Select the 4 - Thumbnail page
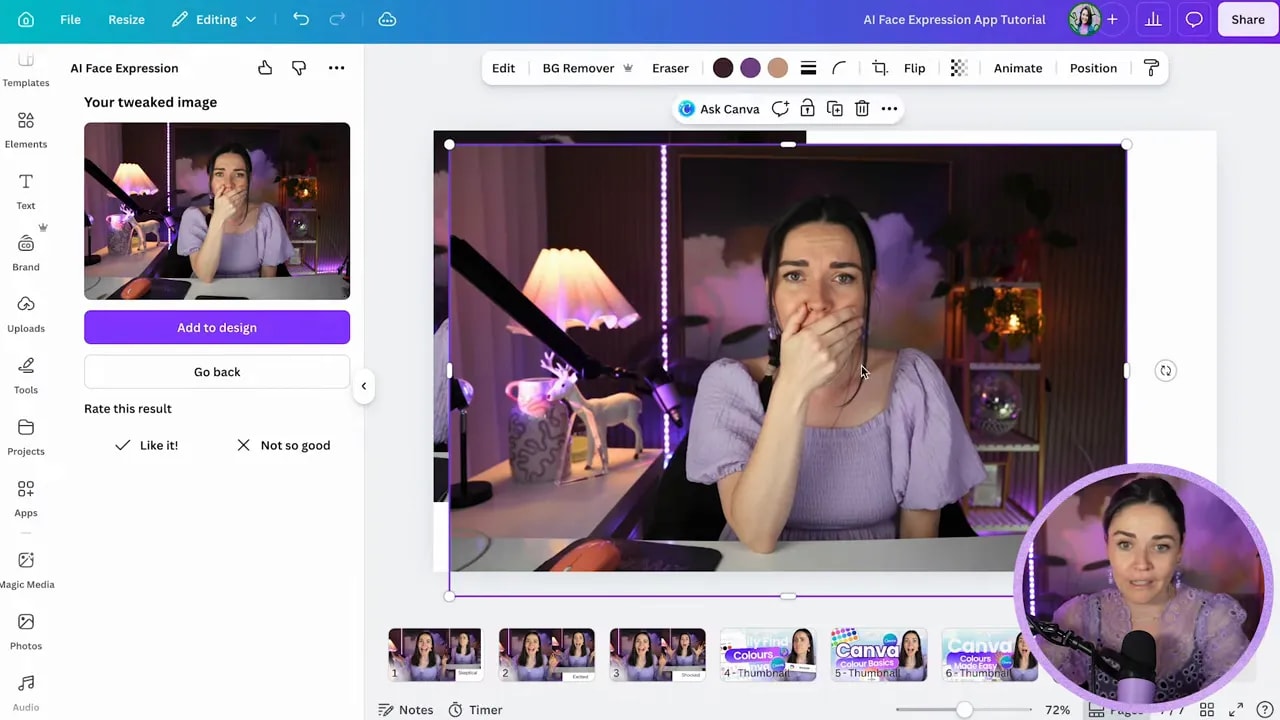 pos(768,655)
